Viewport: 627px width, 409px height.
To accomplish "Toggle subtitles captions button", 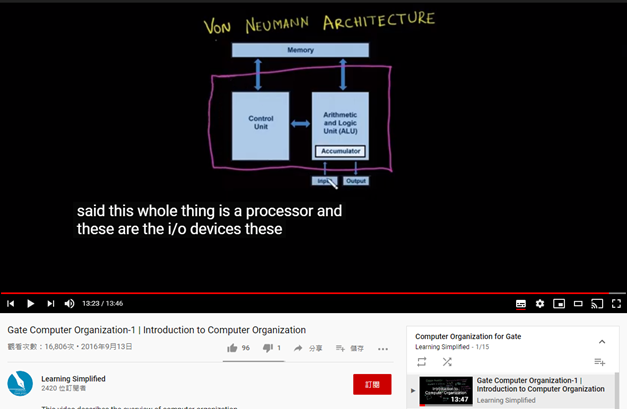I will click(x=521, y=304).
